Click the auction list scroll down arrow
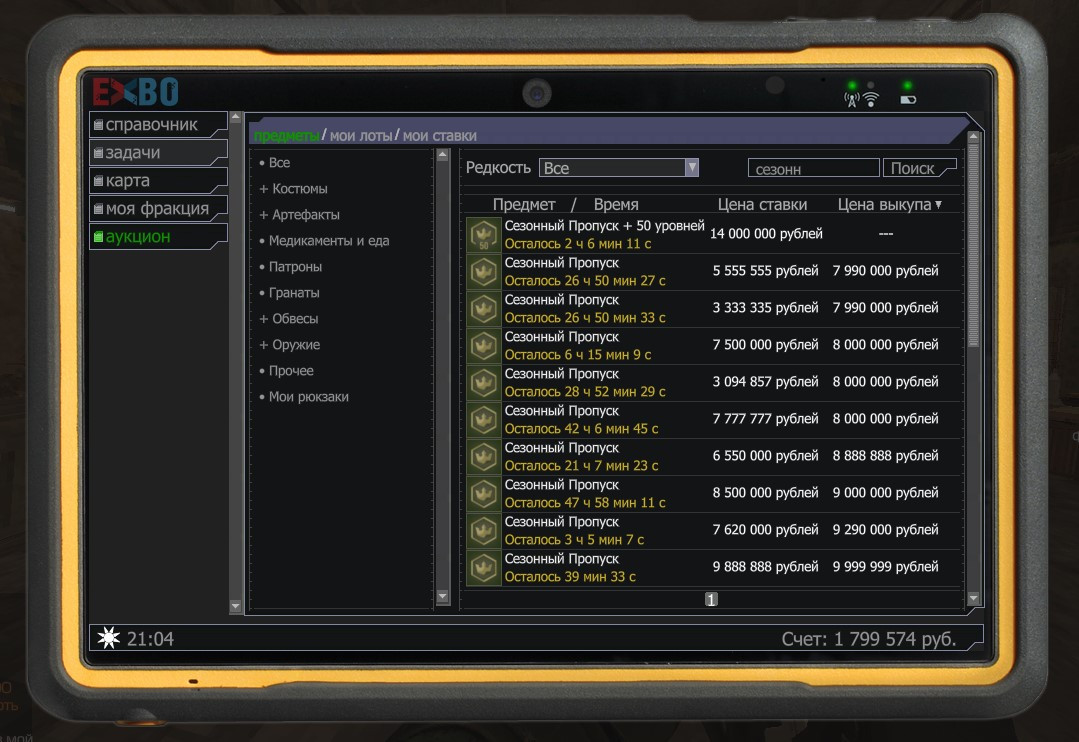This screenshot has height=742, width=1079. point(973,599)
